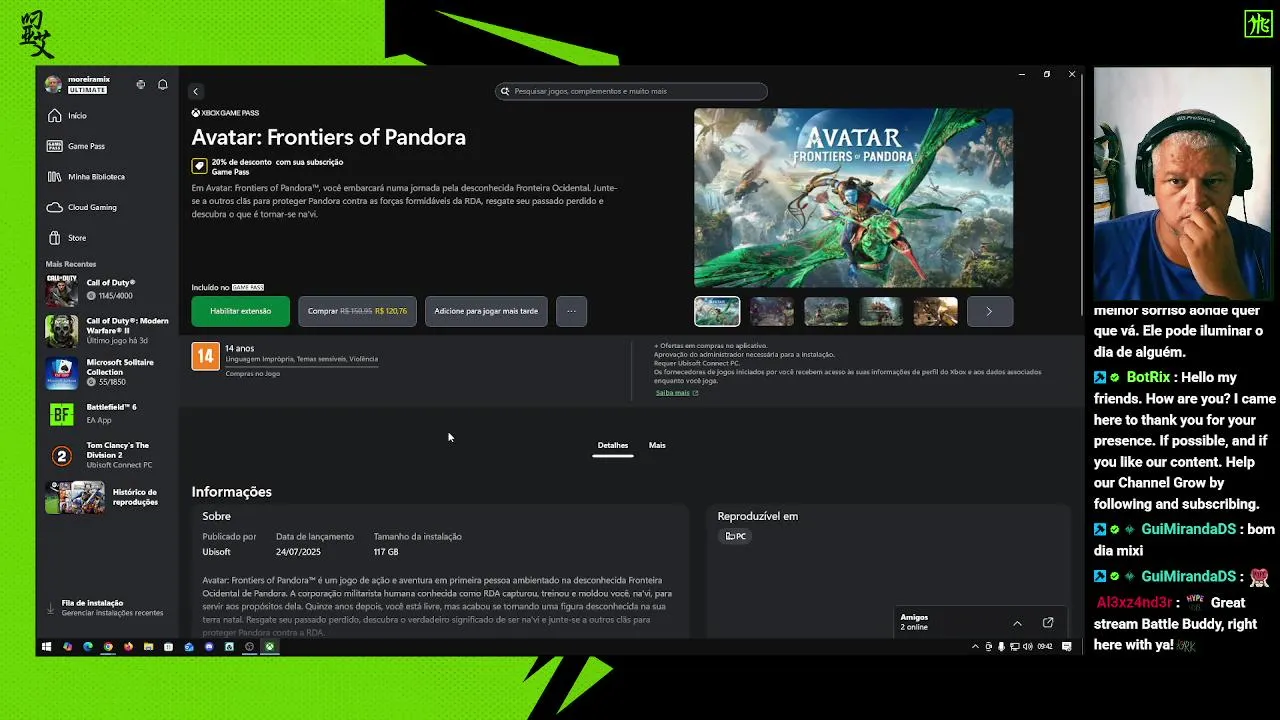Image resolution: width=1280 pixels, height=720 pixels.
Task: Open Edge from the taskbar
Action: pos(88,647)
